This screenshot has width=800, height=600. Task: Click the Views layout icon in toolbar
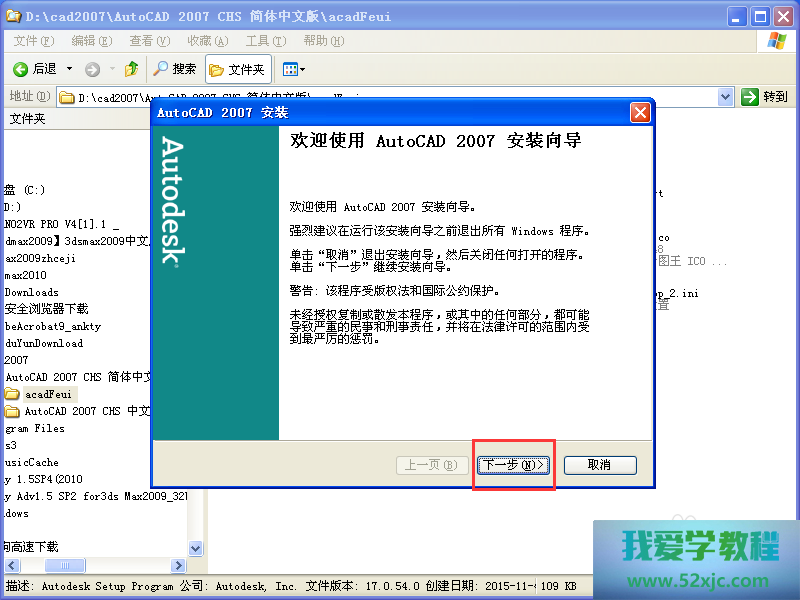pyautogui.click(x=289, y=69)
